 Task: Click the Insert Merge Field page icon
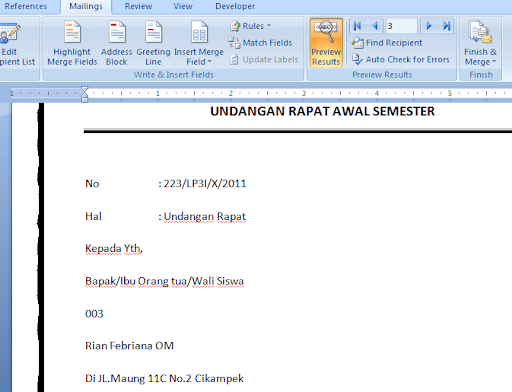pyautogui.click(x=199, y=32)
